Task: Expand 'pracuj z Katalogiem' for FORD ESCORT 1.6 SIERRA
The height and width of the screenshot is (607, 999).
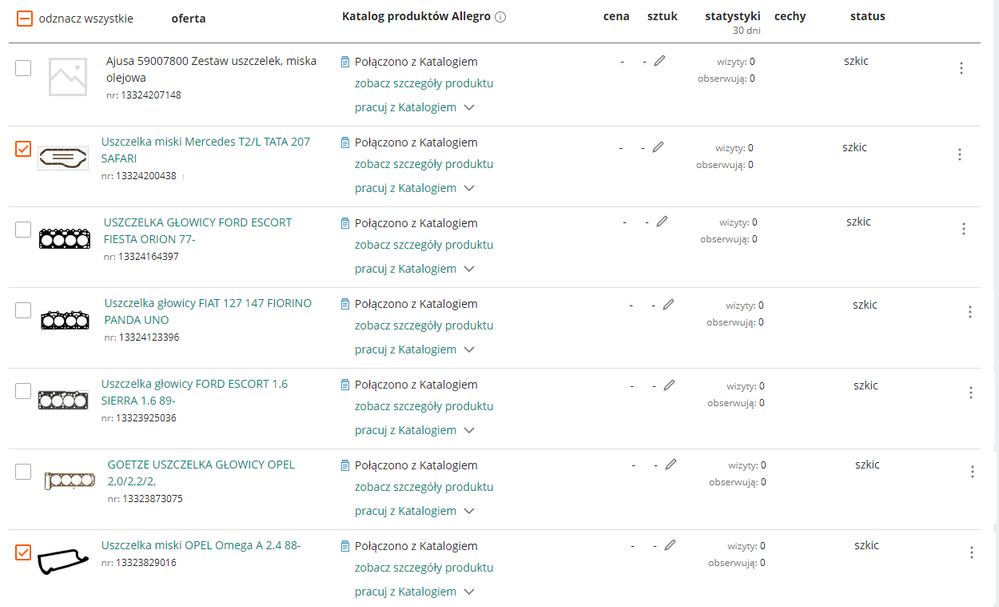Action: (x=414, y=430)
